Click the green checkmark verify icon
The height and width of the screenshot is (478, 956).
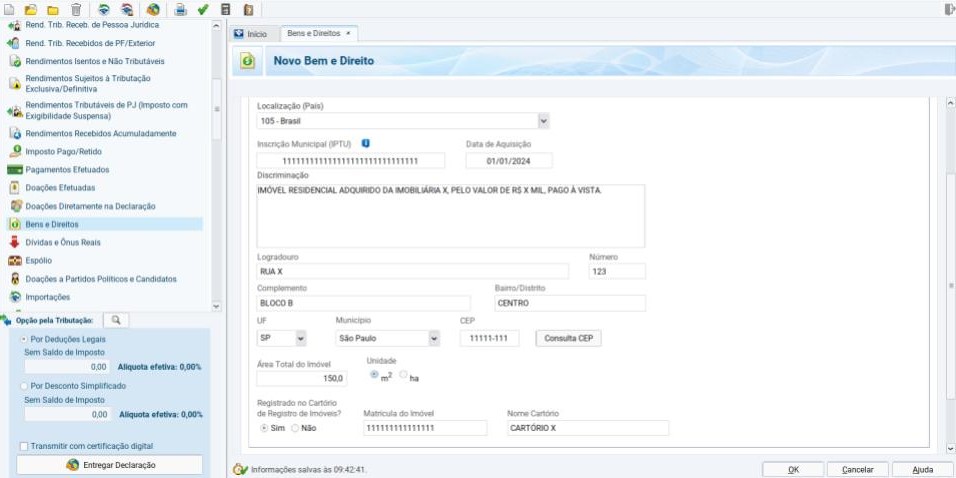203,9
